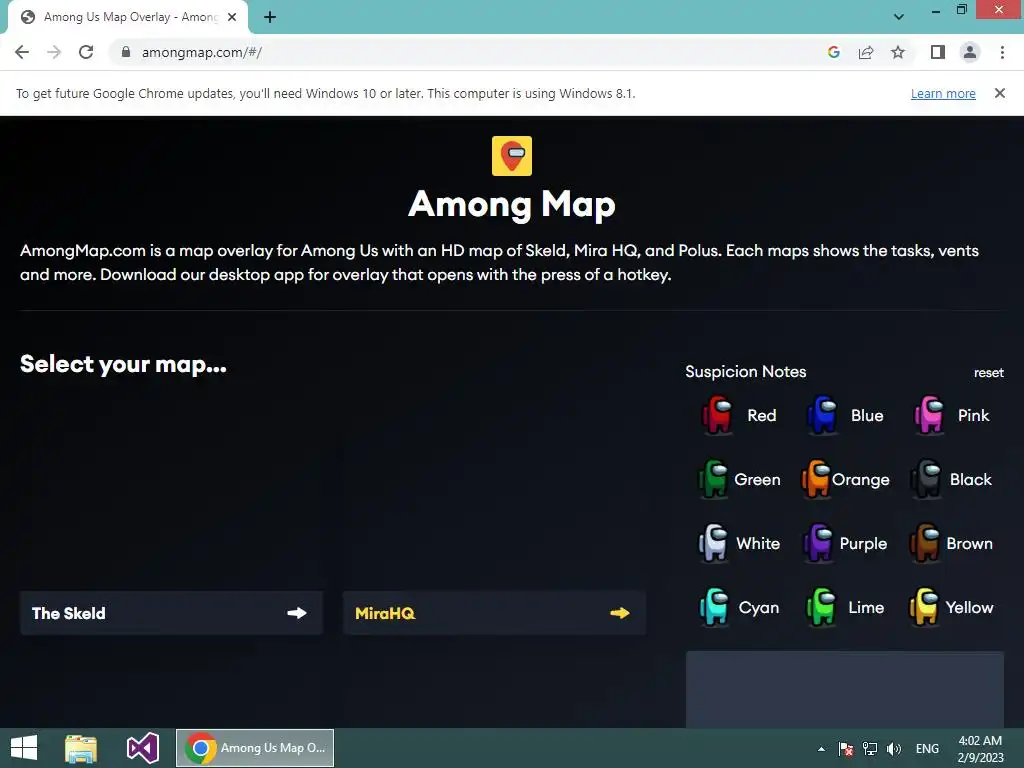Bookmark this tab with the star

click(898, 52)
